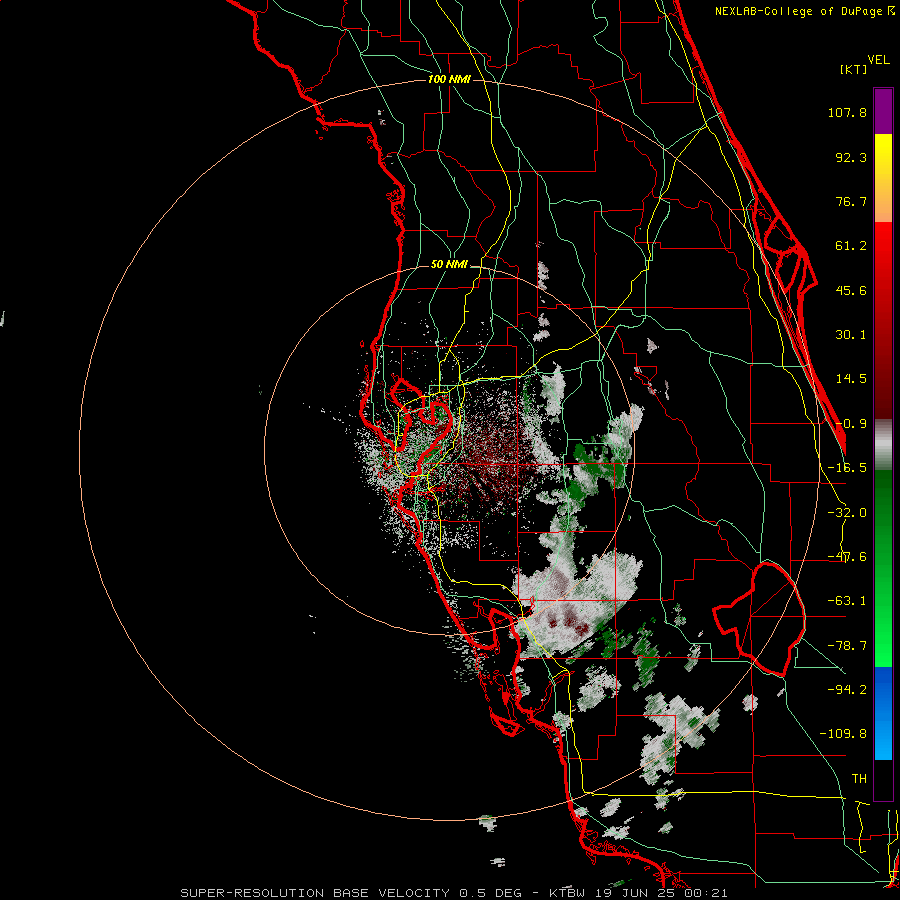Screen dimensions: 900x900
Task: Select the -63.1 scale value
Action: pyautogui.click(x=847, y=601)
